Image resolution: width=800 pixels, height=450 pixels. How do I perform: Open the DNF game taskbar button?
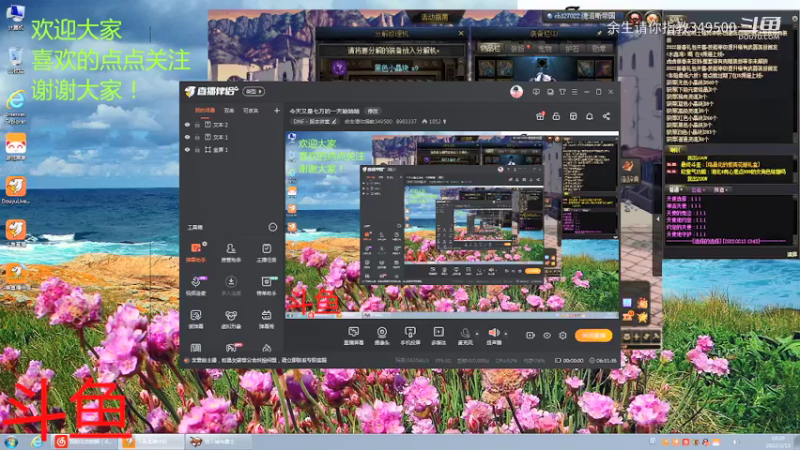217,441
